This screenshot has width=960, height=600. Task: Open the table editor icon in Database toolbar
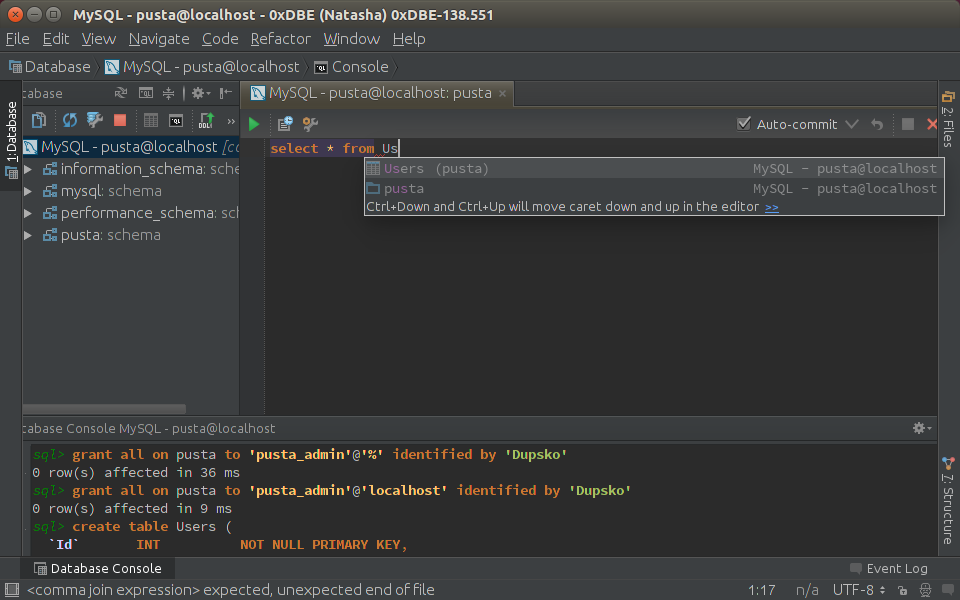pyautogui.click(x=151, y=120)
